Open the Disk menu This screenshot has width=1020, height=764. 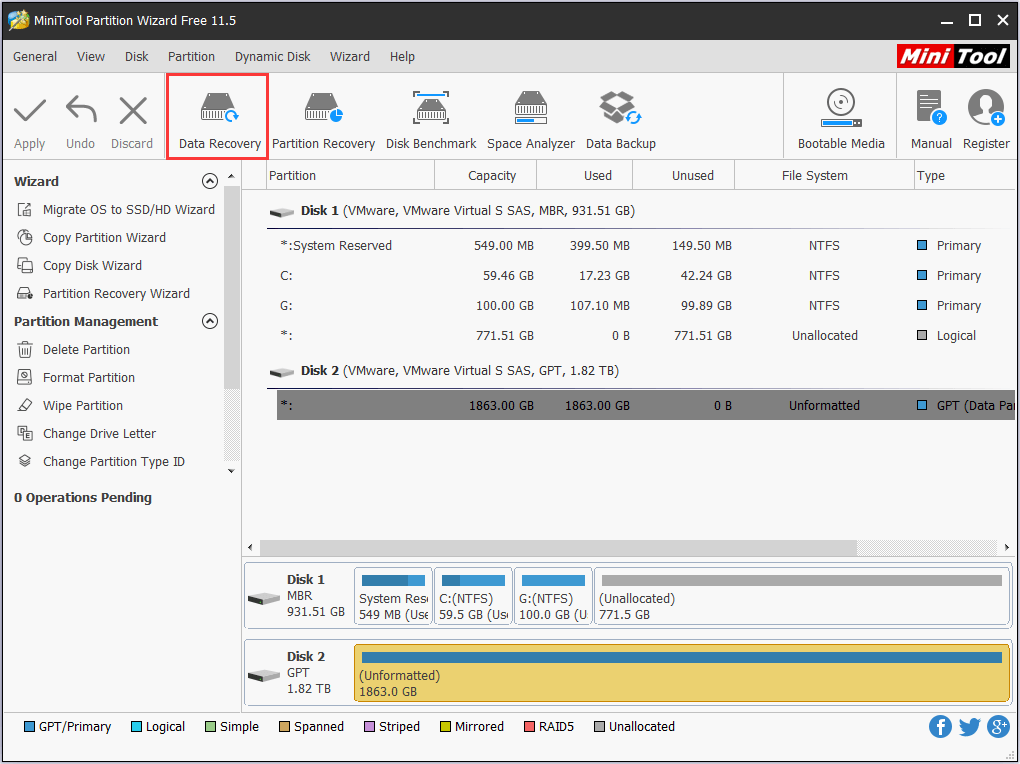137,57
